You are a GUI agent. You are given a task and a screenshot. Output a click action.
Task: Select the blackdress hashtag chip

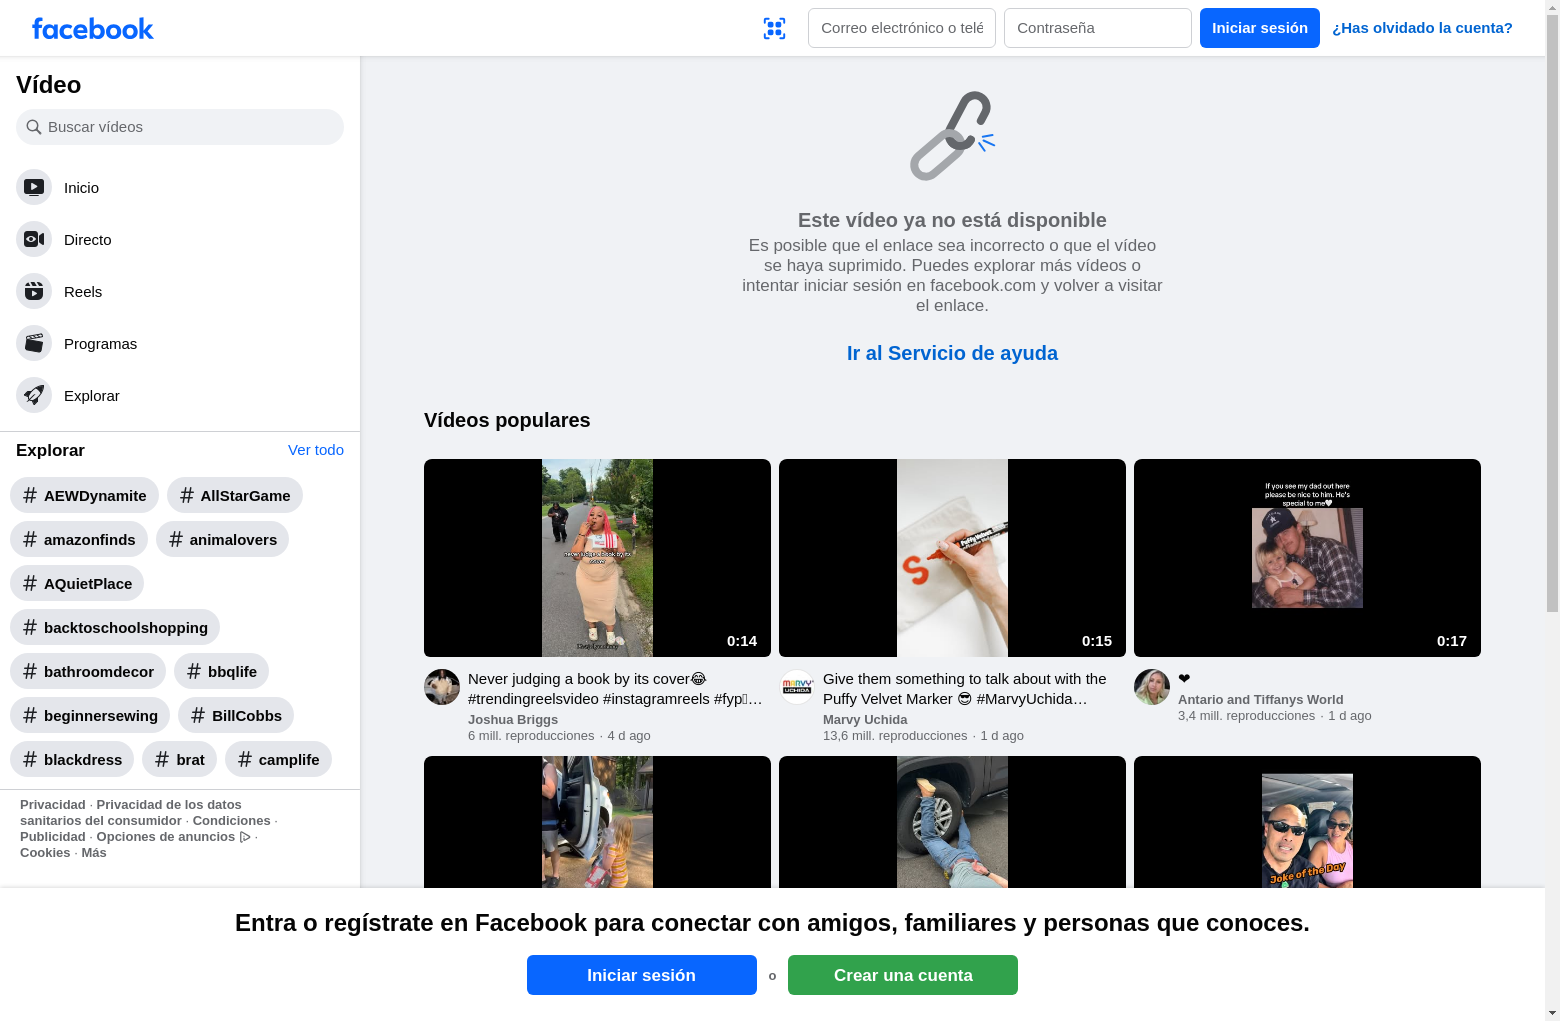(x=72, y=759)
